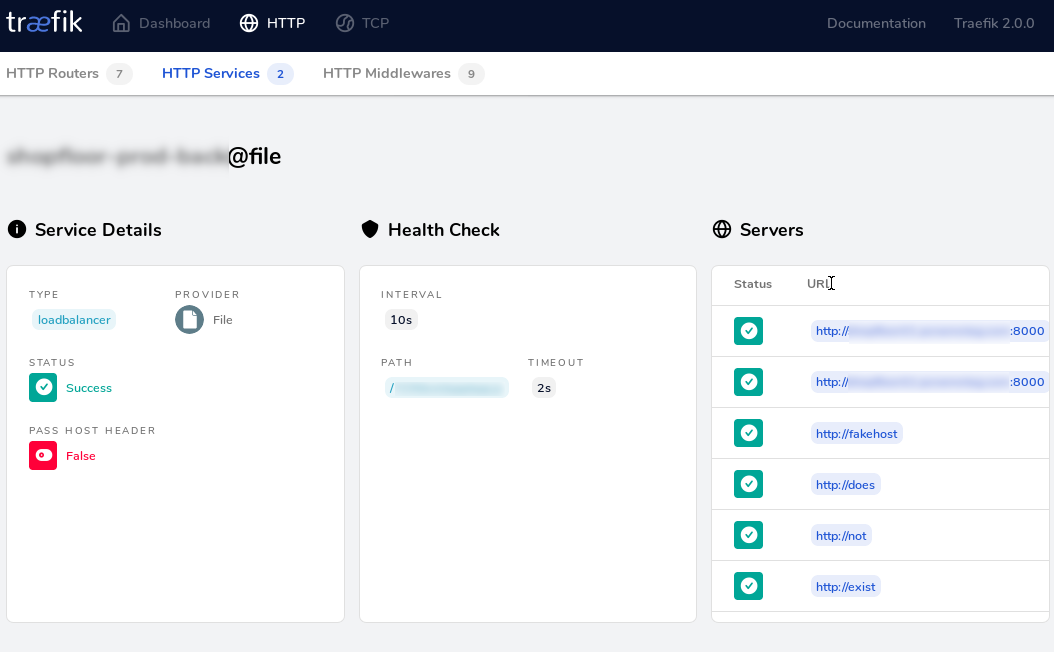Click the blurred health check path badge

(x=446, y=388)
